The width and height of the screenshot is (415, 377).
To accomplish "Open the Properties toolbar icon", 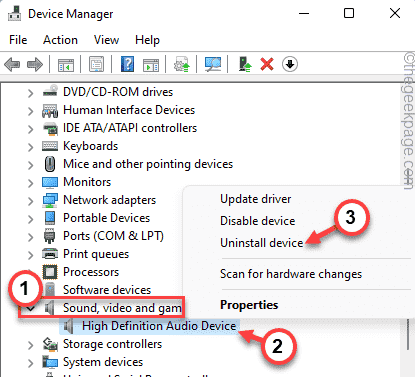I will [96, 64].
